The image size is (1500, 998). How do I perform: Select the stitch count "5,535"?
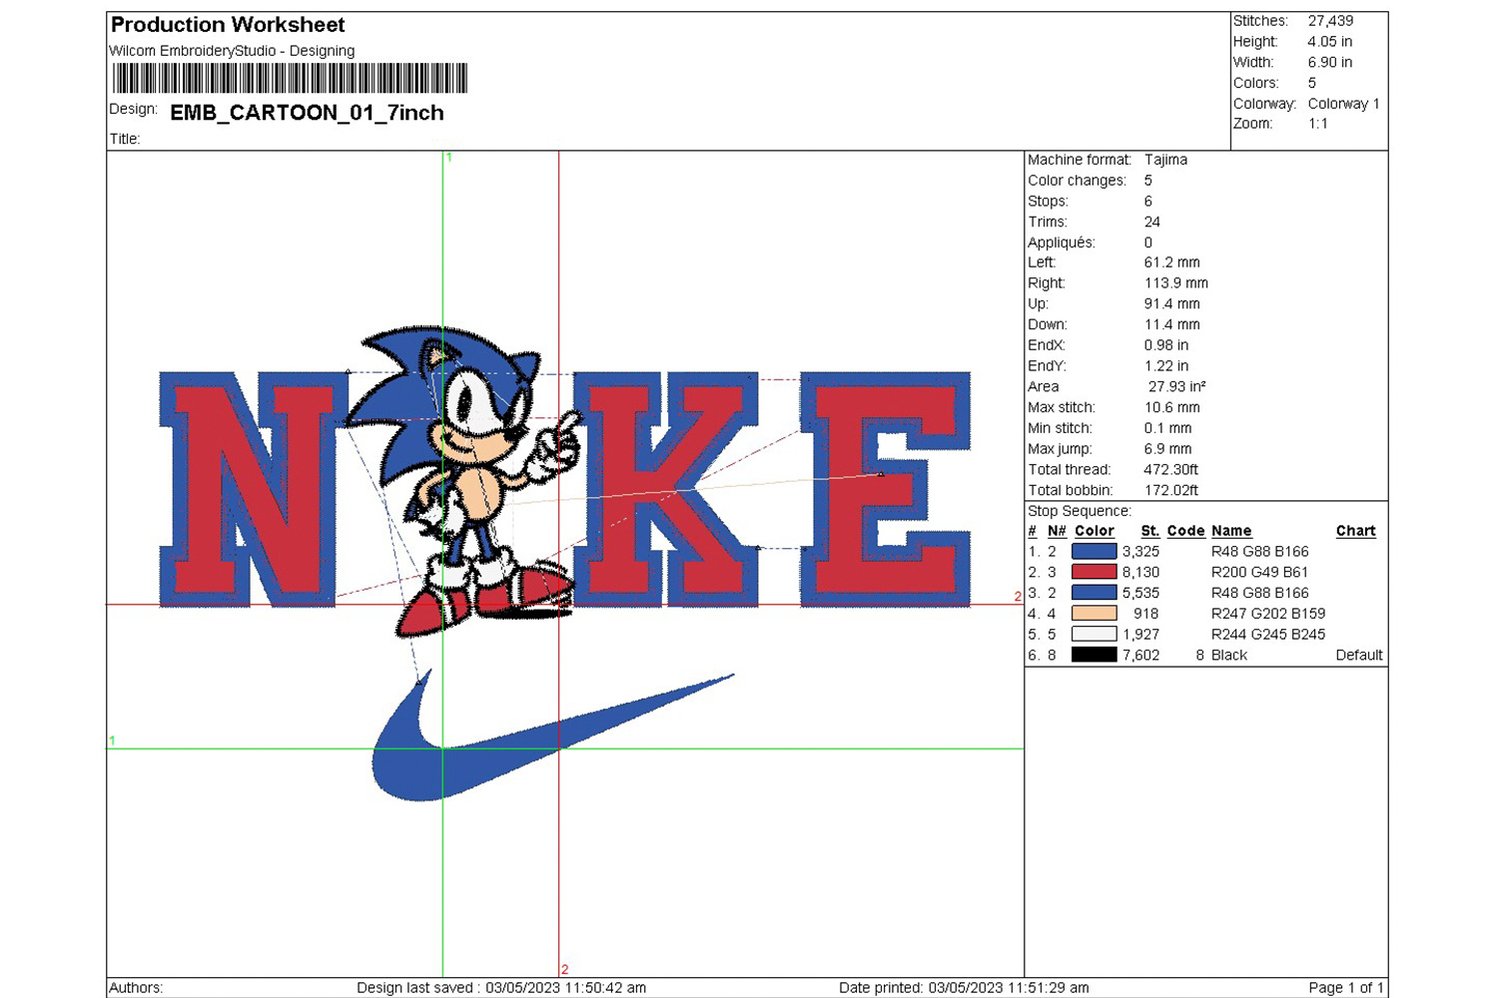pos(1141,593)
